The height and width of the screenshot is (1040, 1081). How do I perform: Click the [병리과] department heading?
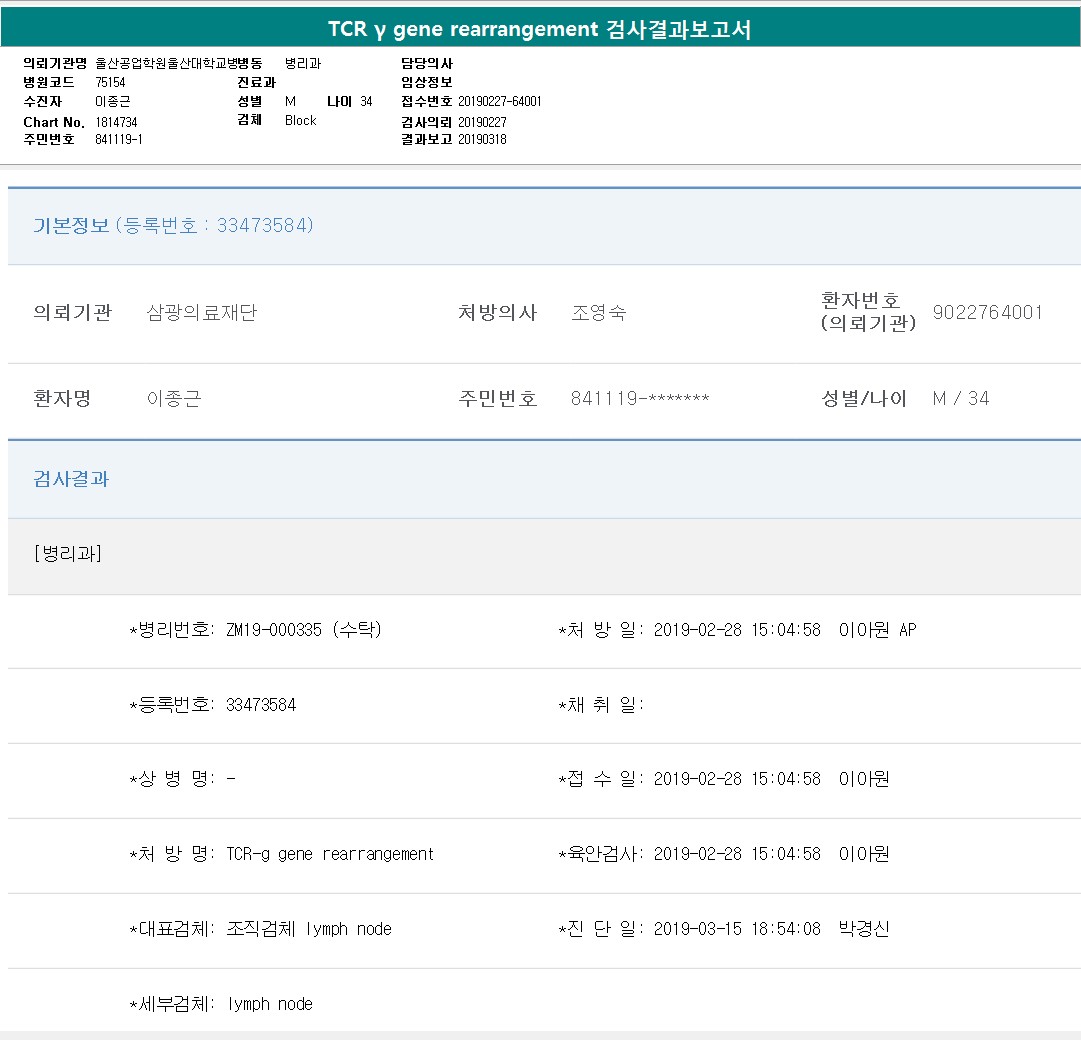pos(67,553)
